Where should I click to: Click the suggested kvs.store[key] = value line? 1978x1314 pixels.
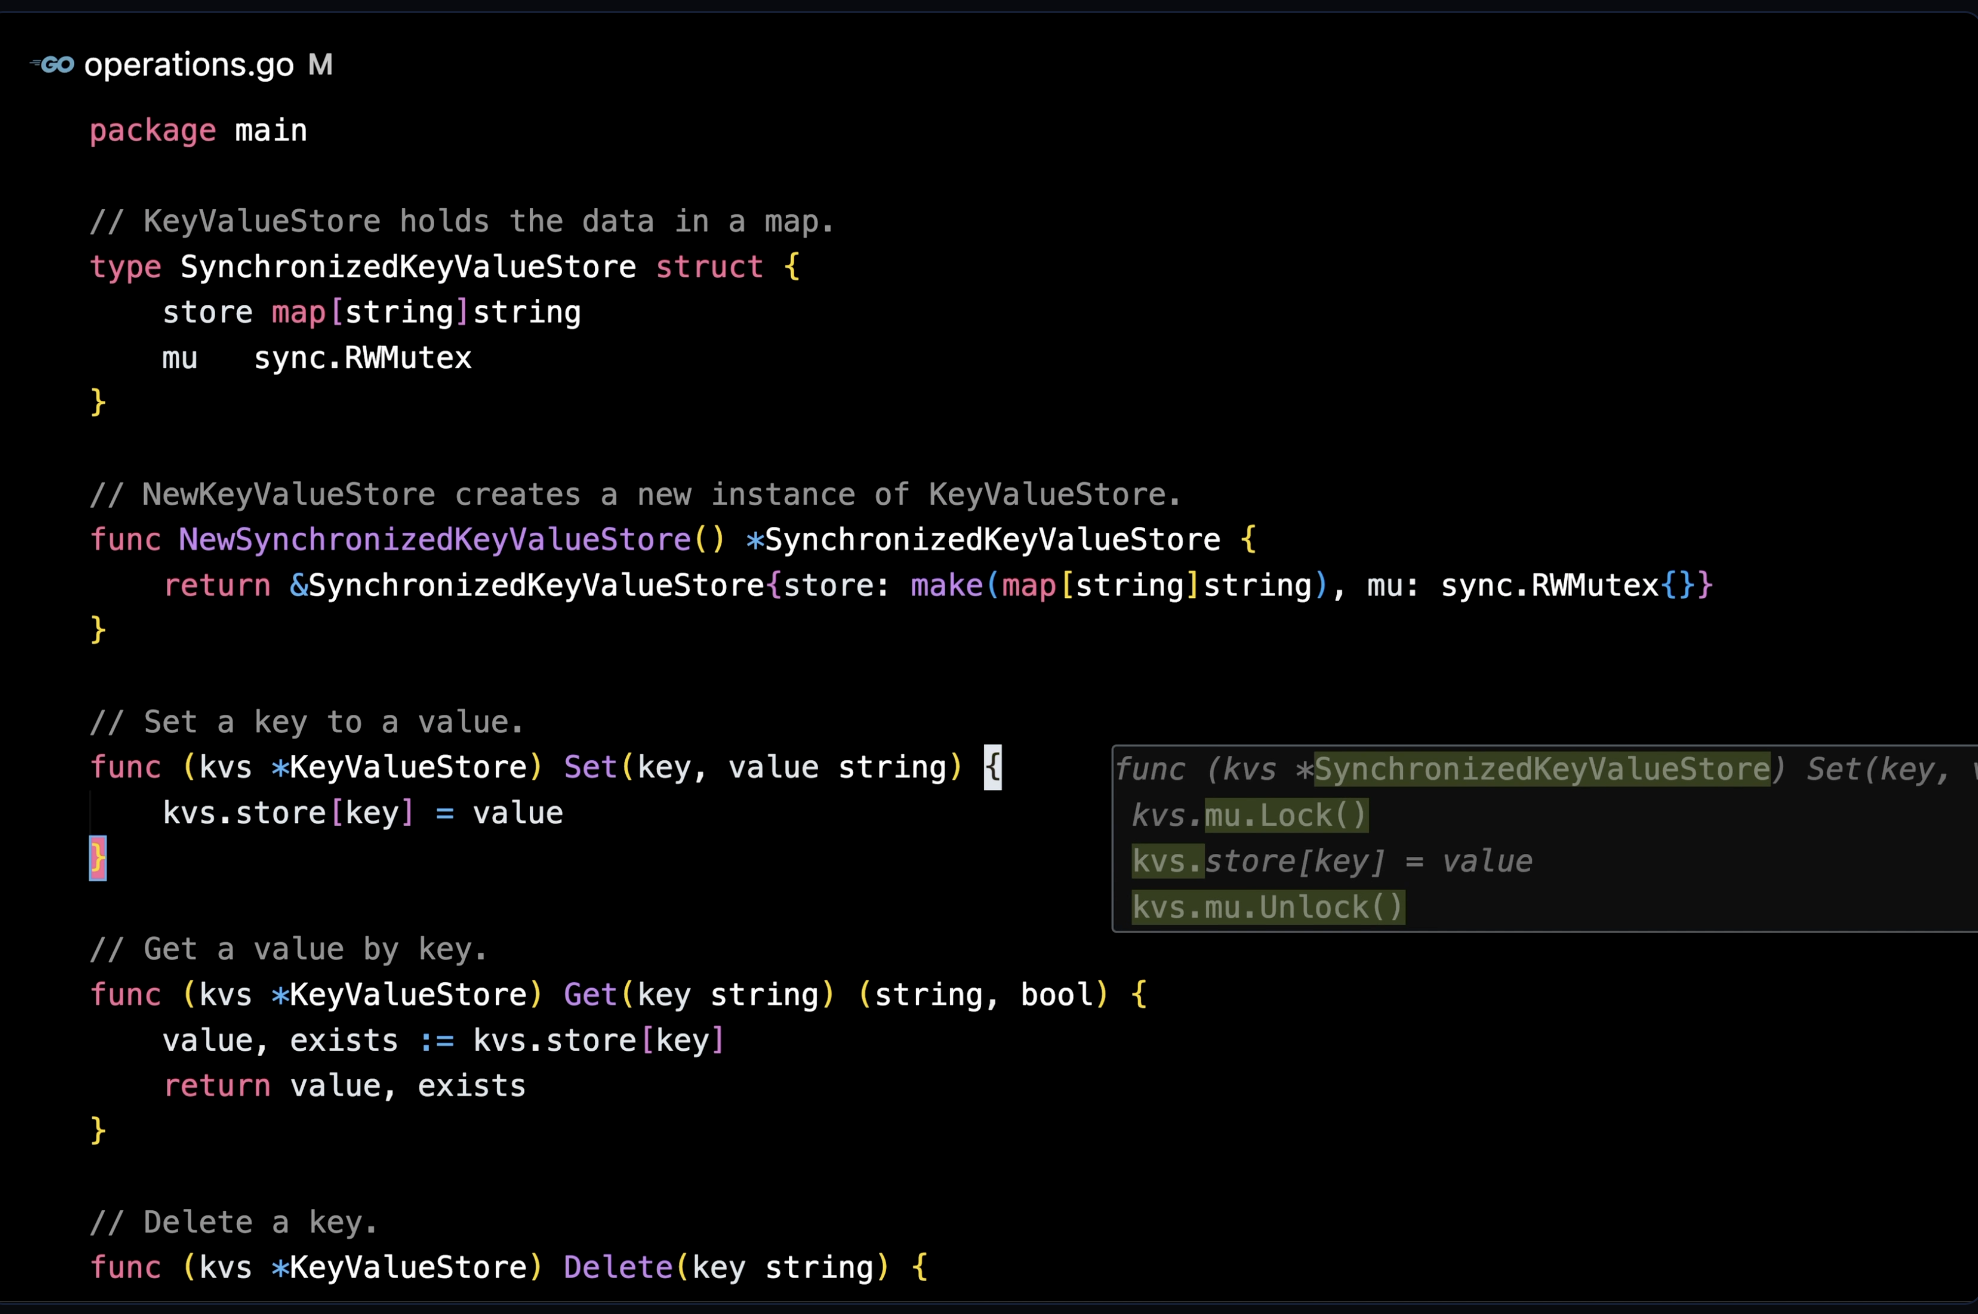1331,861
